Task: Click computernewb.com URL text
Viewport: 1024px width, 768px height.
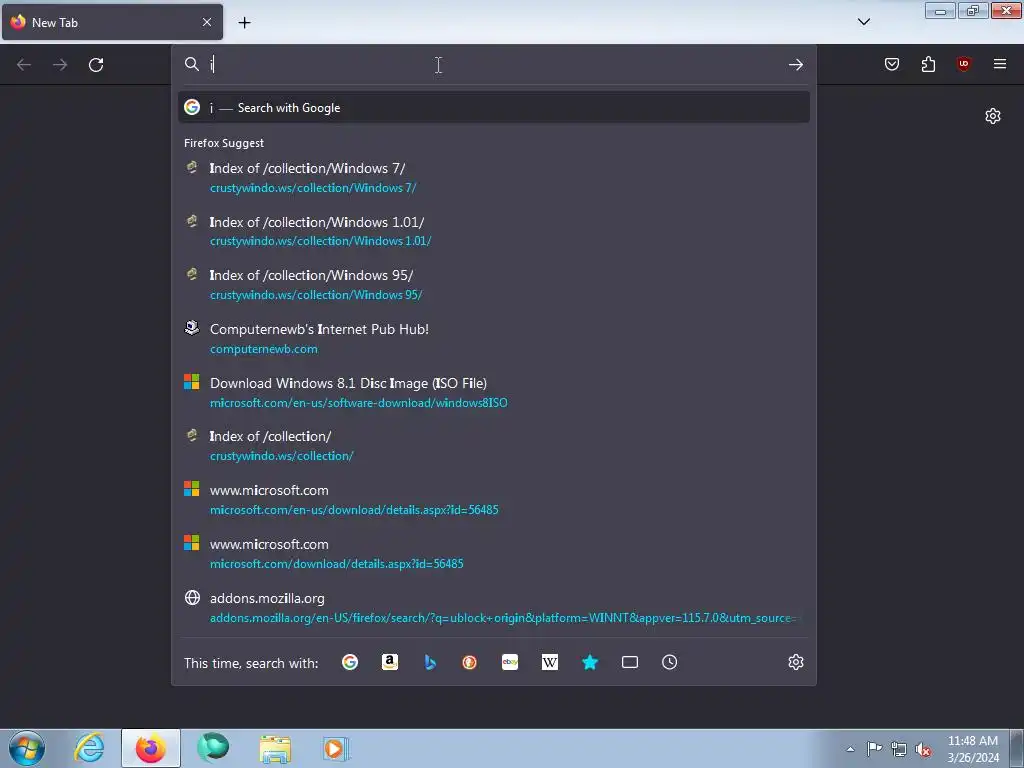Action: pos(264,349)
